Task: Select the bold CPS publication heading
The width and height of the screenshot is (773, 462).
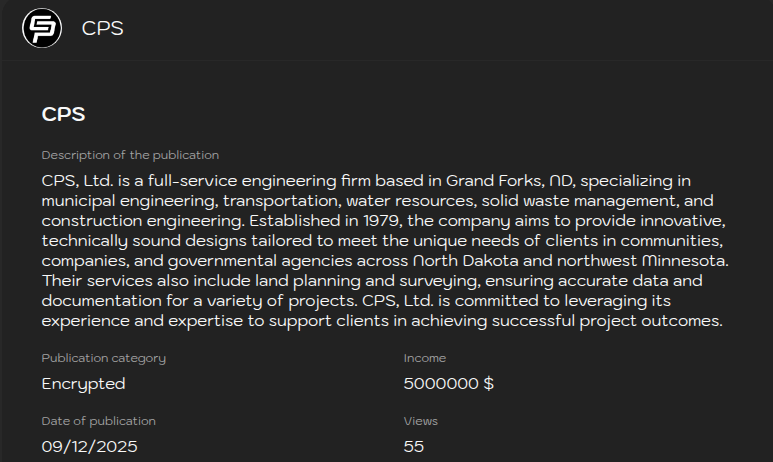Action: [x=63, y=114]
